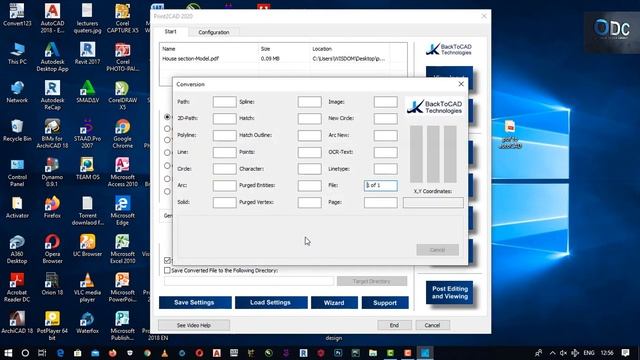Viewport: 640px width, 360px height.
Task: Open the Revit 2017 desktop icon
Action: (87, 53)
